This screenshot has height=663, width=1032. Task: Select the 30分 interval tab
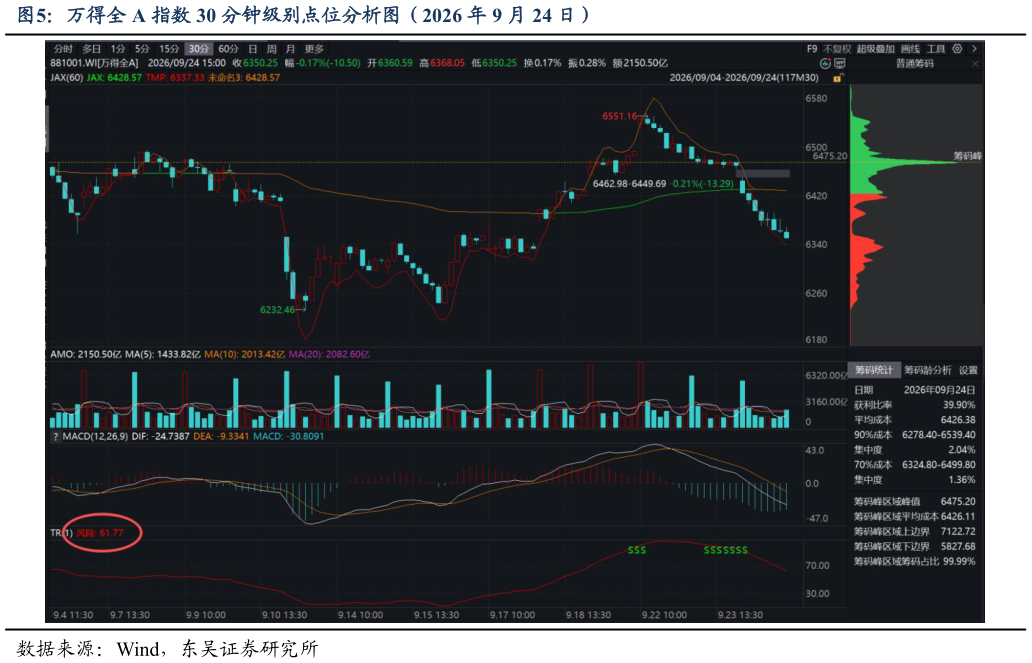198,49
